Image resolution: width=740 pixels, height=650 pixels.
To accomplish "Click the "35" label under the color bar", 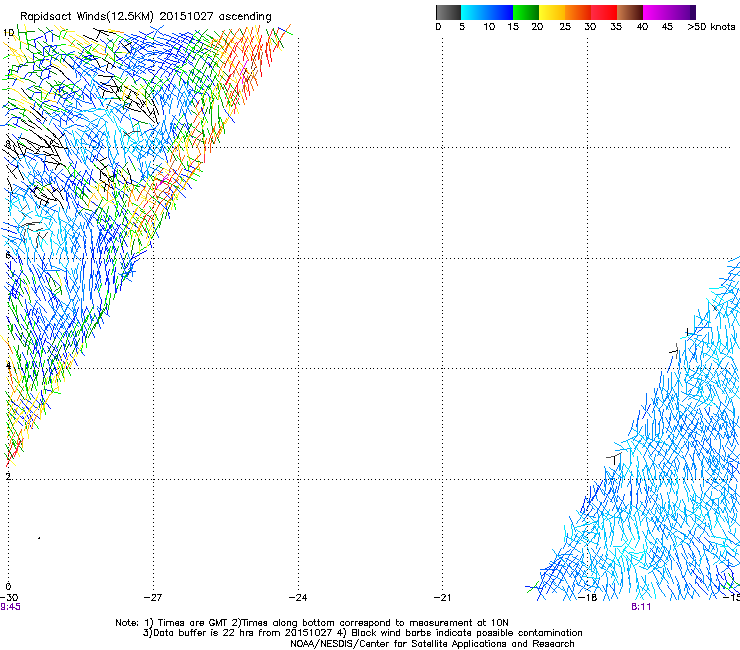I will (616, 27).
